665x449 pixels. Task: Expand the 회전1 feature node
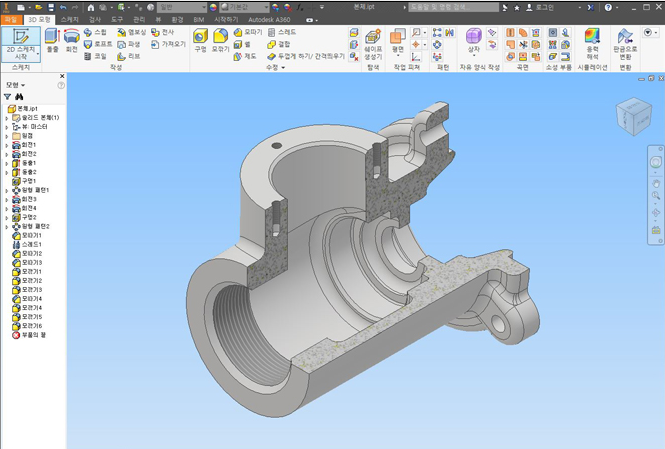(6, 145)
